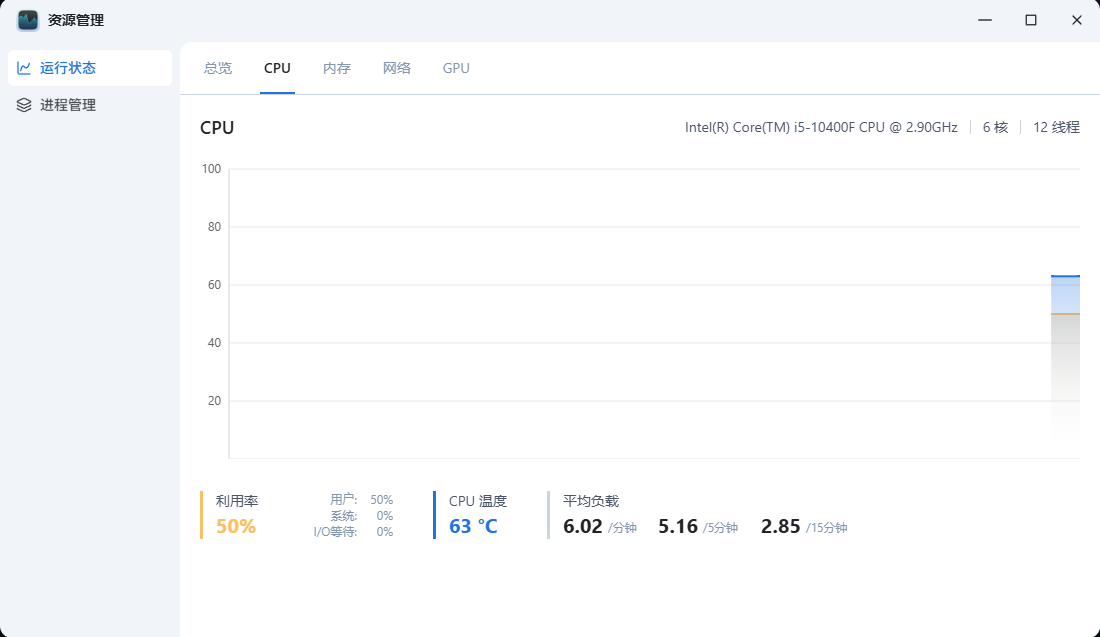The height and width of the screenshot is (637, 1100).
Task: Click the Intel Core i5-10400F processor label
Action: pos(821,127)
